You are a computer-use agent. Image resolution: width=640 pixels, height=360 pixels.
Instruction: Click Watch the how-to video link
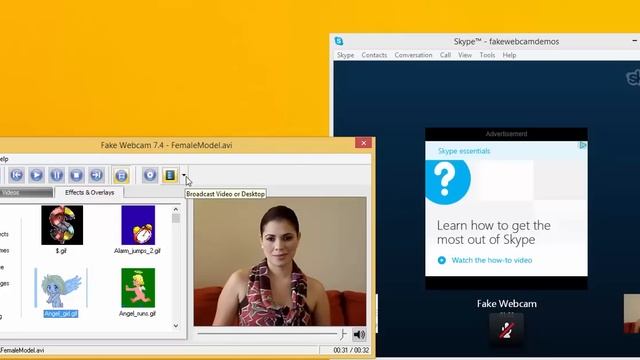click(x=491, y=260)
